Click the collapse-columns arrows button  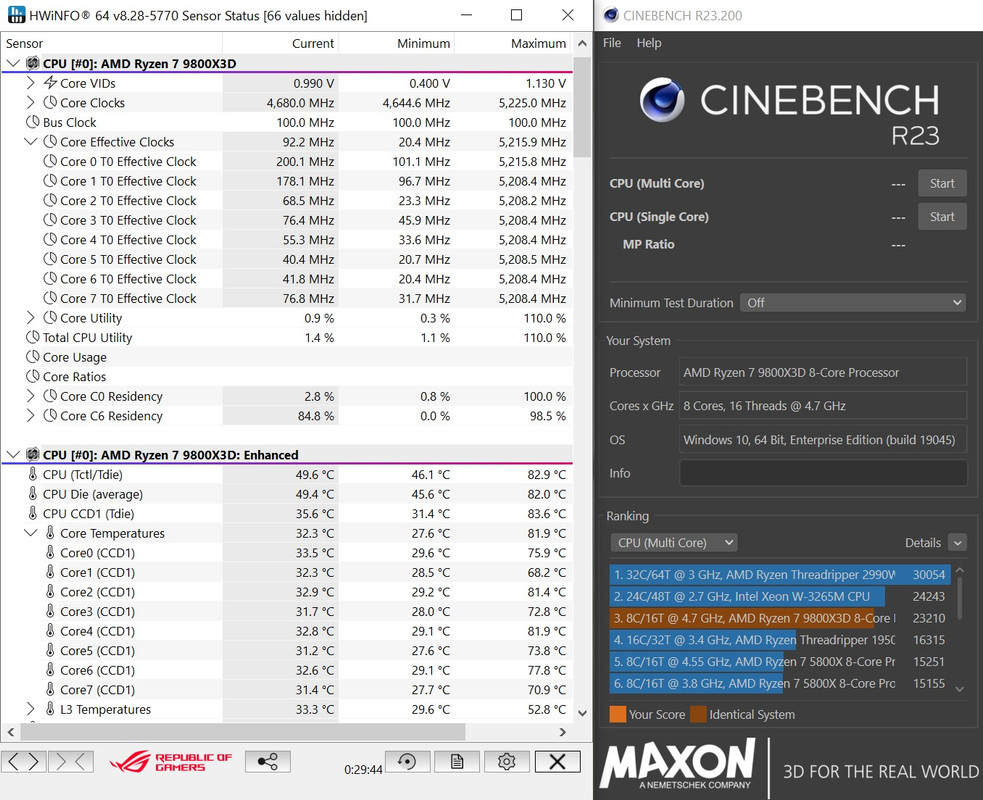pos(70,762)
